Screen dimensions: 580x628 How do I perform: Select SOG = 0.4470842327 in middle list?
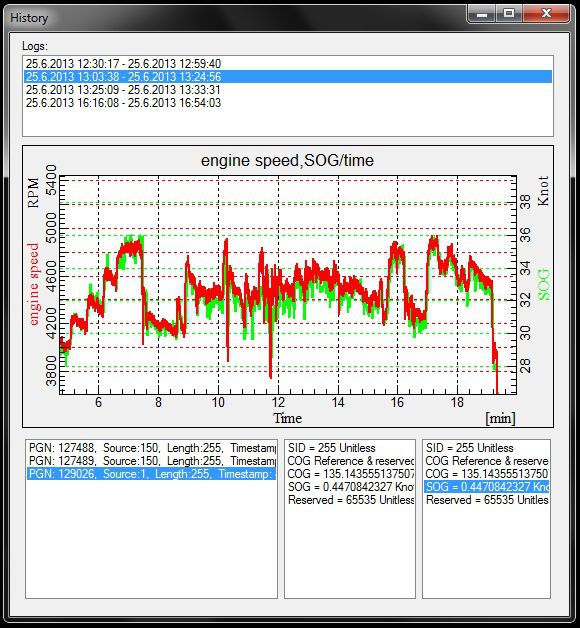350,487
